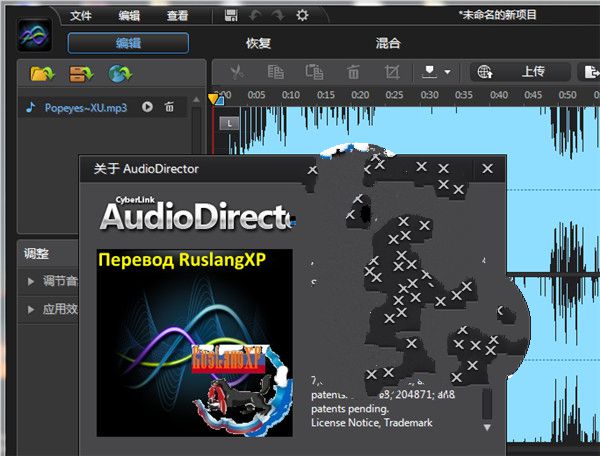
Task: Click the toolbar delete trash icon
Action: [353, 72]
